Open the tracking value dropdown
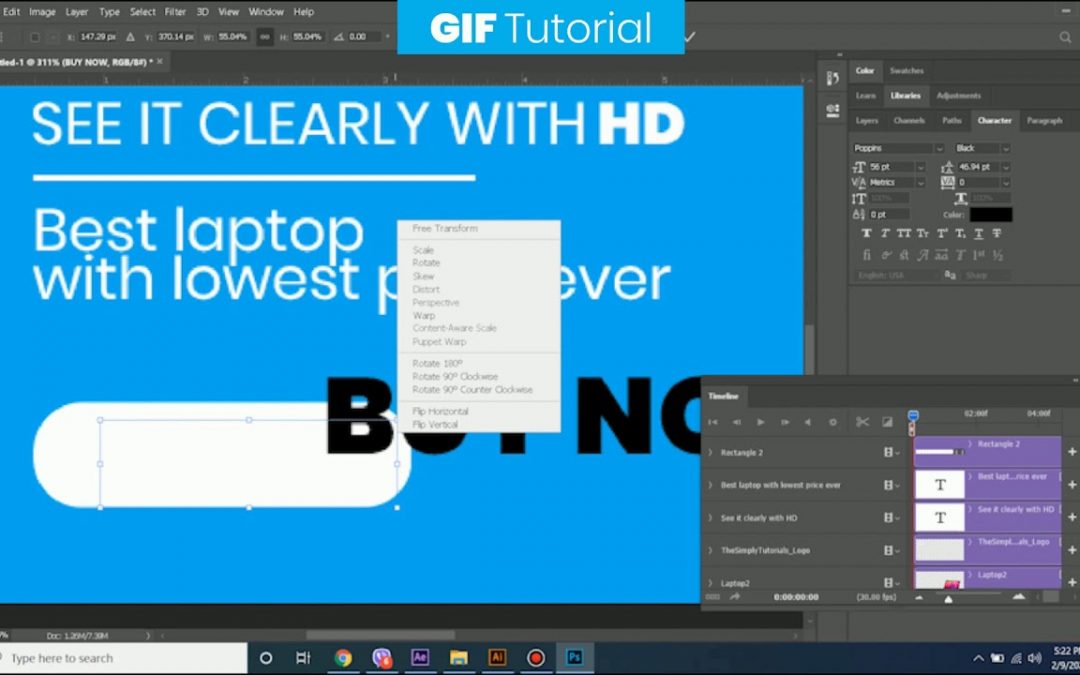The height and width of the screenshot is (675, 1080). 1006,183
